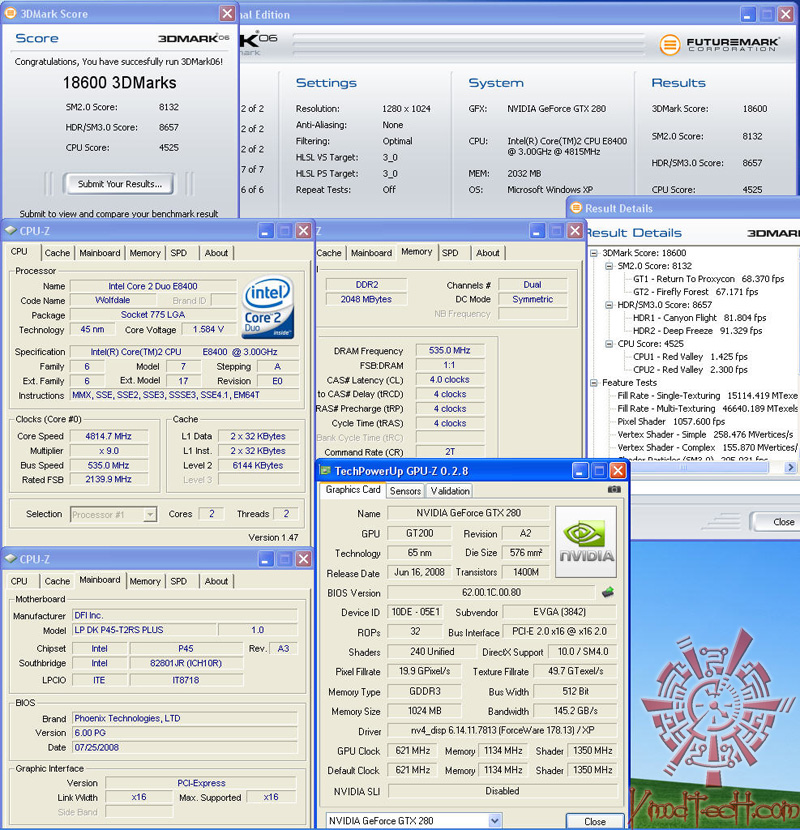The width and height of the screenshot is (800, 830).
Task: Select CPU1 - Red Valley result row
Action: [x=690, y=357]
